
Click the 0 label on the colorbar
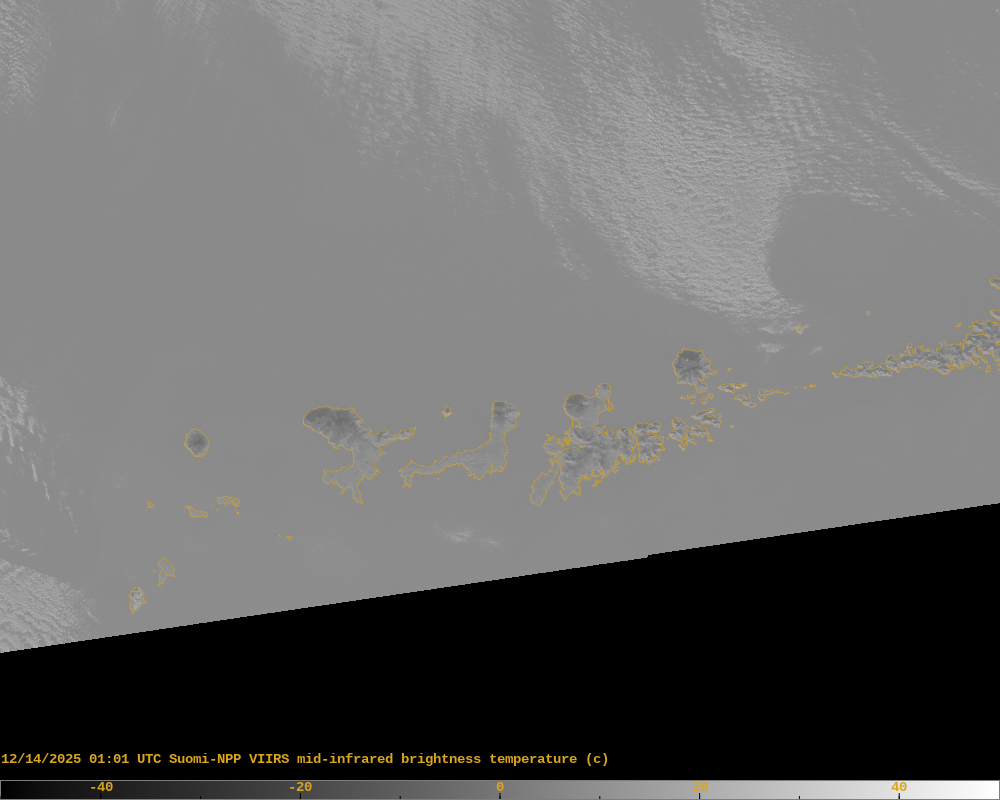(x=499, y=787)
